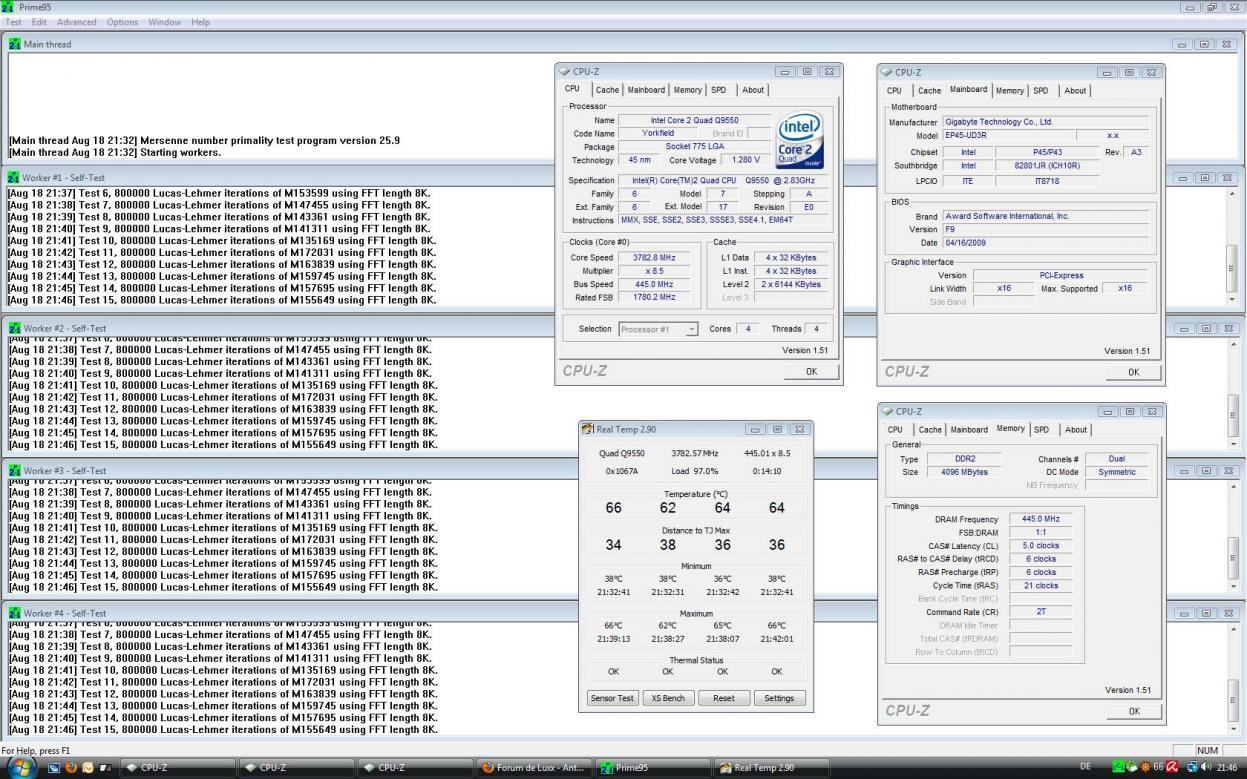Image resolution: width=1247 pixels, height=779 pixels.
Task: Switch to Prime95 taskbar button
Action: click(654, 768)
